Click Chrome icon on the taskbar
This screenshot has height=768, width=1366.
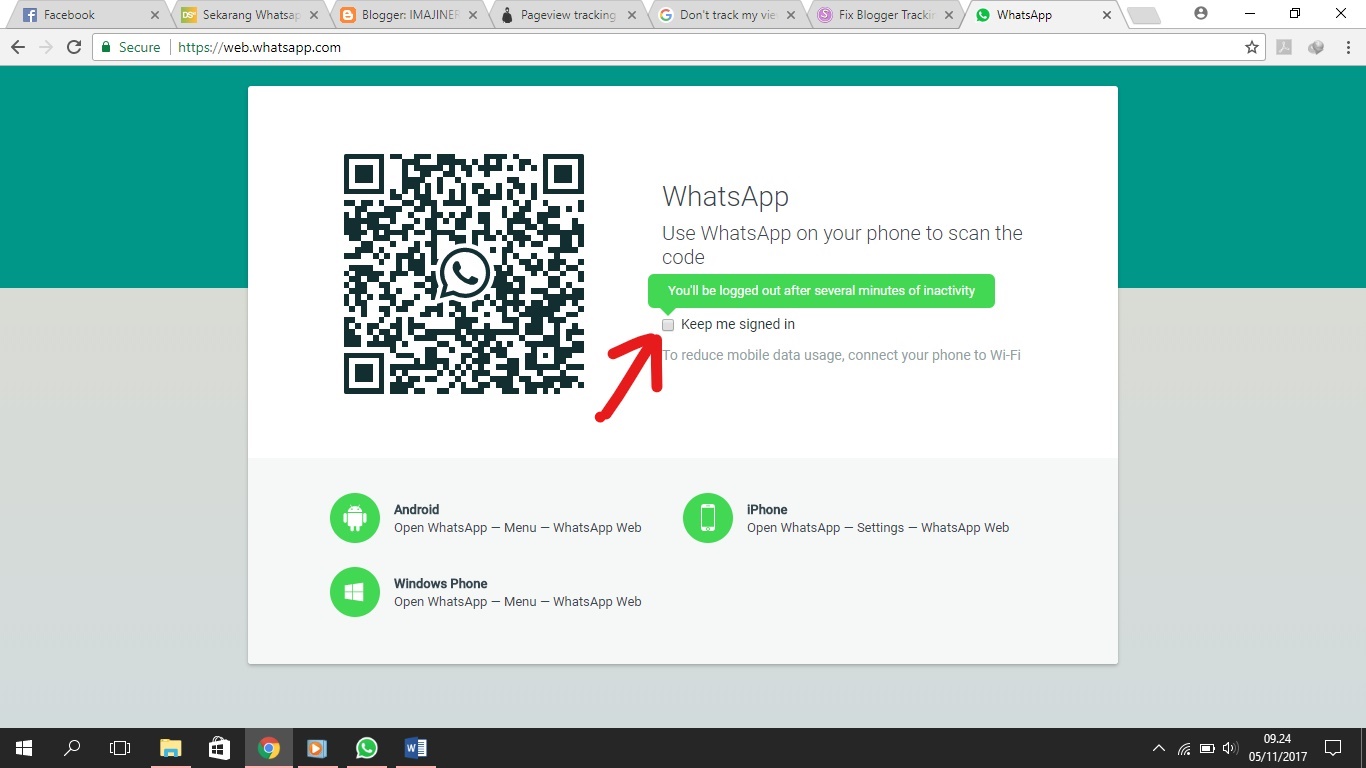point(268,748)
